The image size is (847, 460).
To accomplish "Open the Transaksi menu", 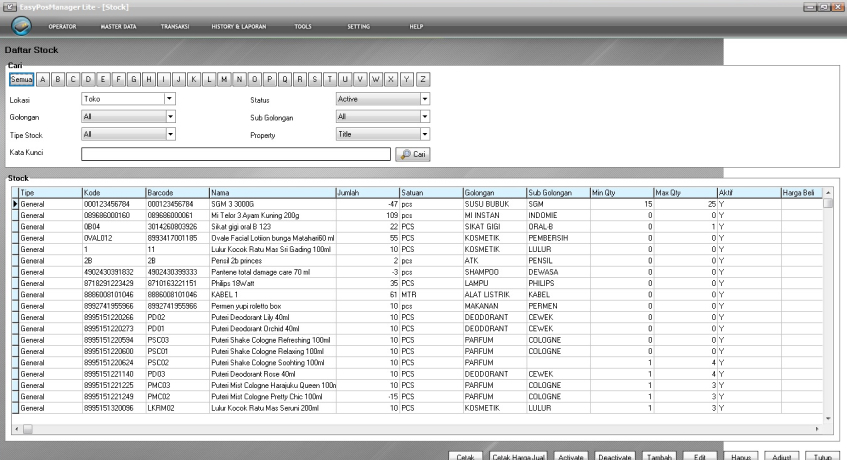I will (173, 27).
